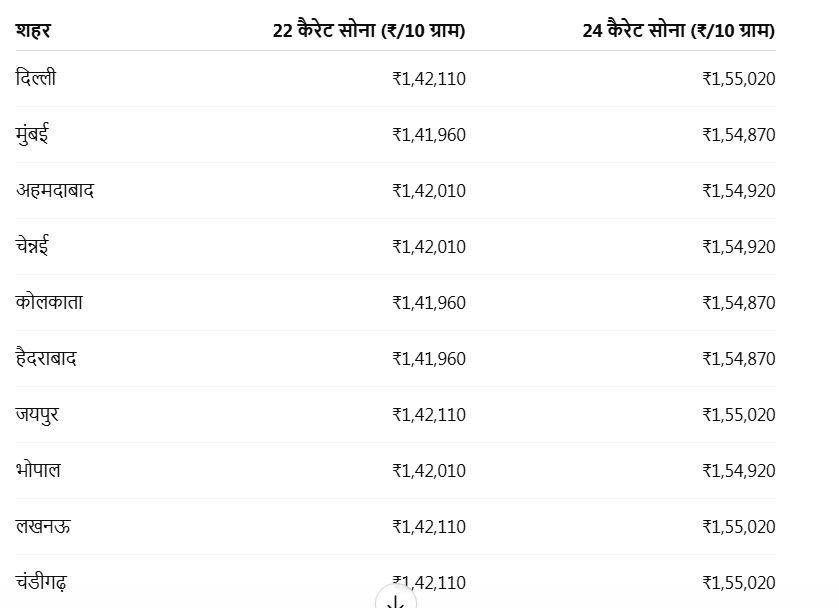Click अहमदाबाद 24 carat price ₹1,54,920
The height and width of the screenshot is (608, 839).
(739, 191)
